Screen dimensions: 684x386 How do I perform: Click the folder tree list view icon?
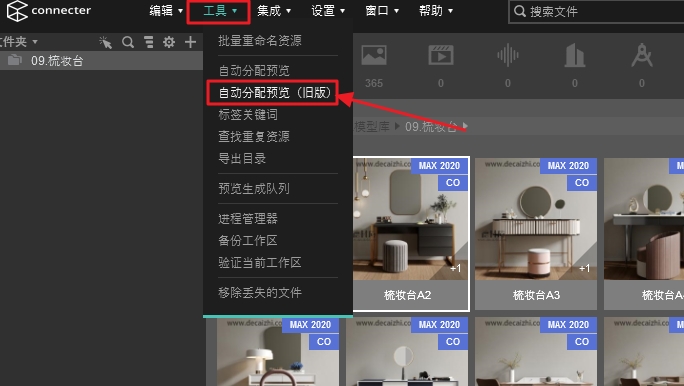pyautogui.click(x=149, y=42)
